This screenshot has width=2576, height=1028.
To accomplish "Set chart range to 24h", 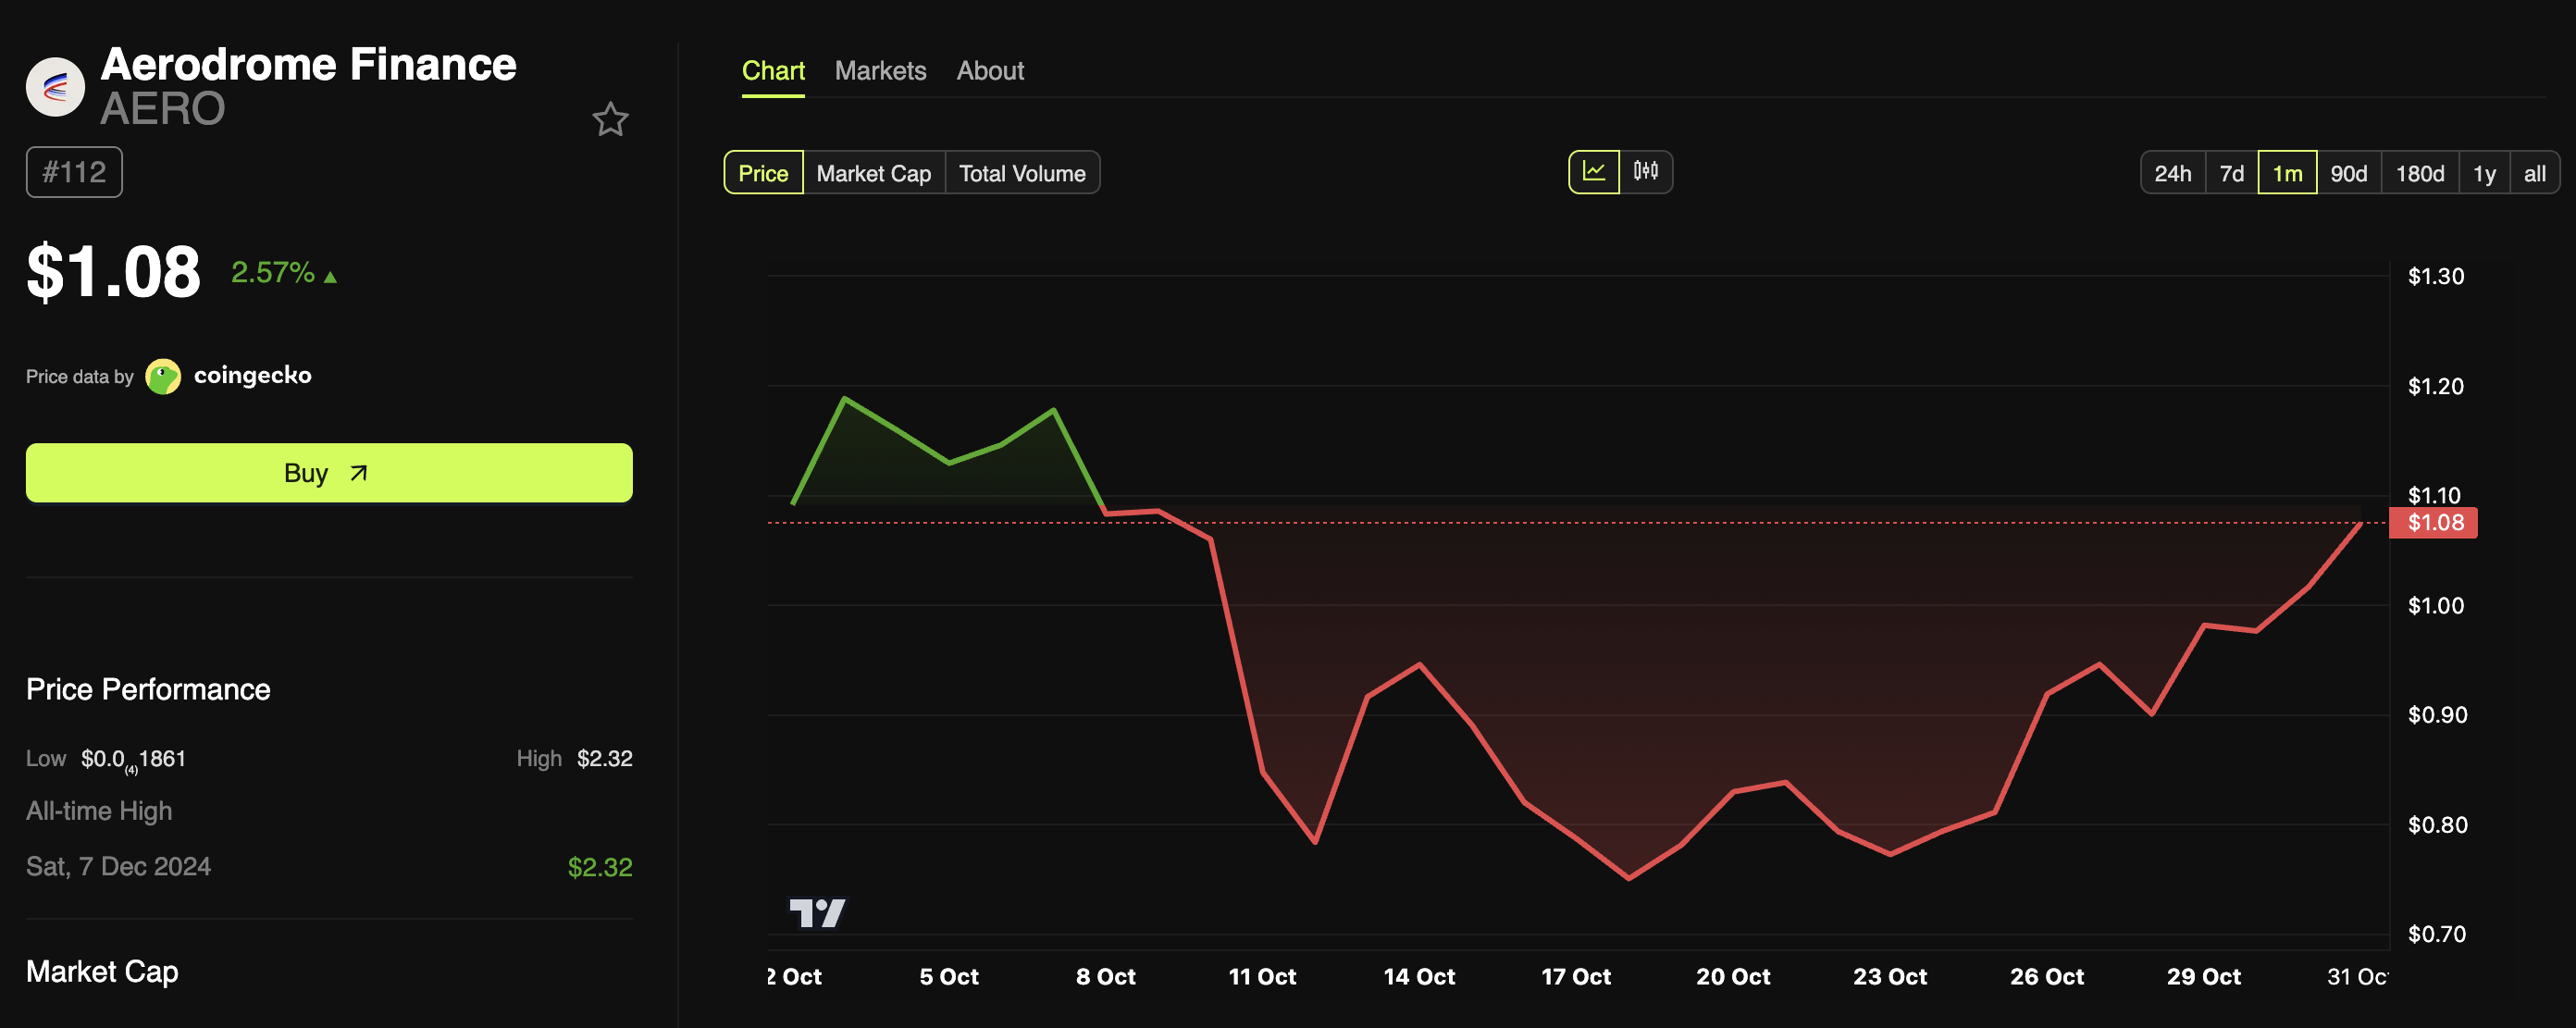I will [2172, 173].
